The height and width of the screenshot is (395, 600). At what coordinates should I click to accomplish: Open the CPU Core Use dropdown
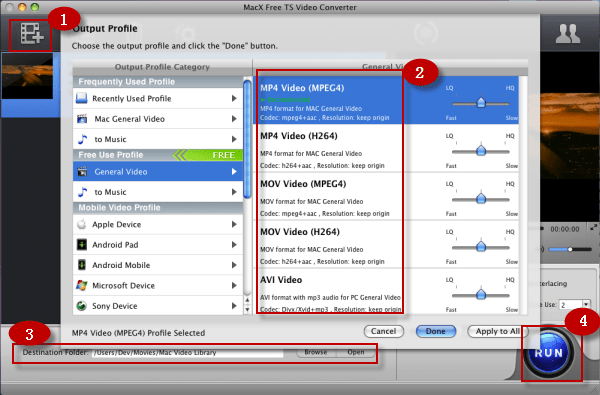[586, 305]
